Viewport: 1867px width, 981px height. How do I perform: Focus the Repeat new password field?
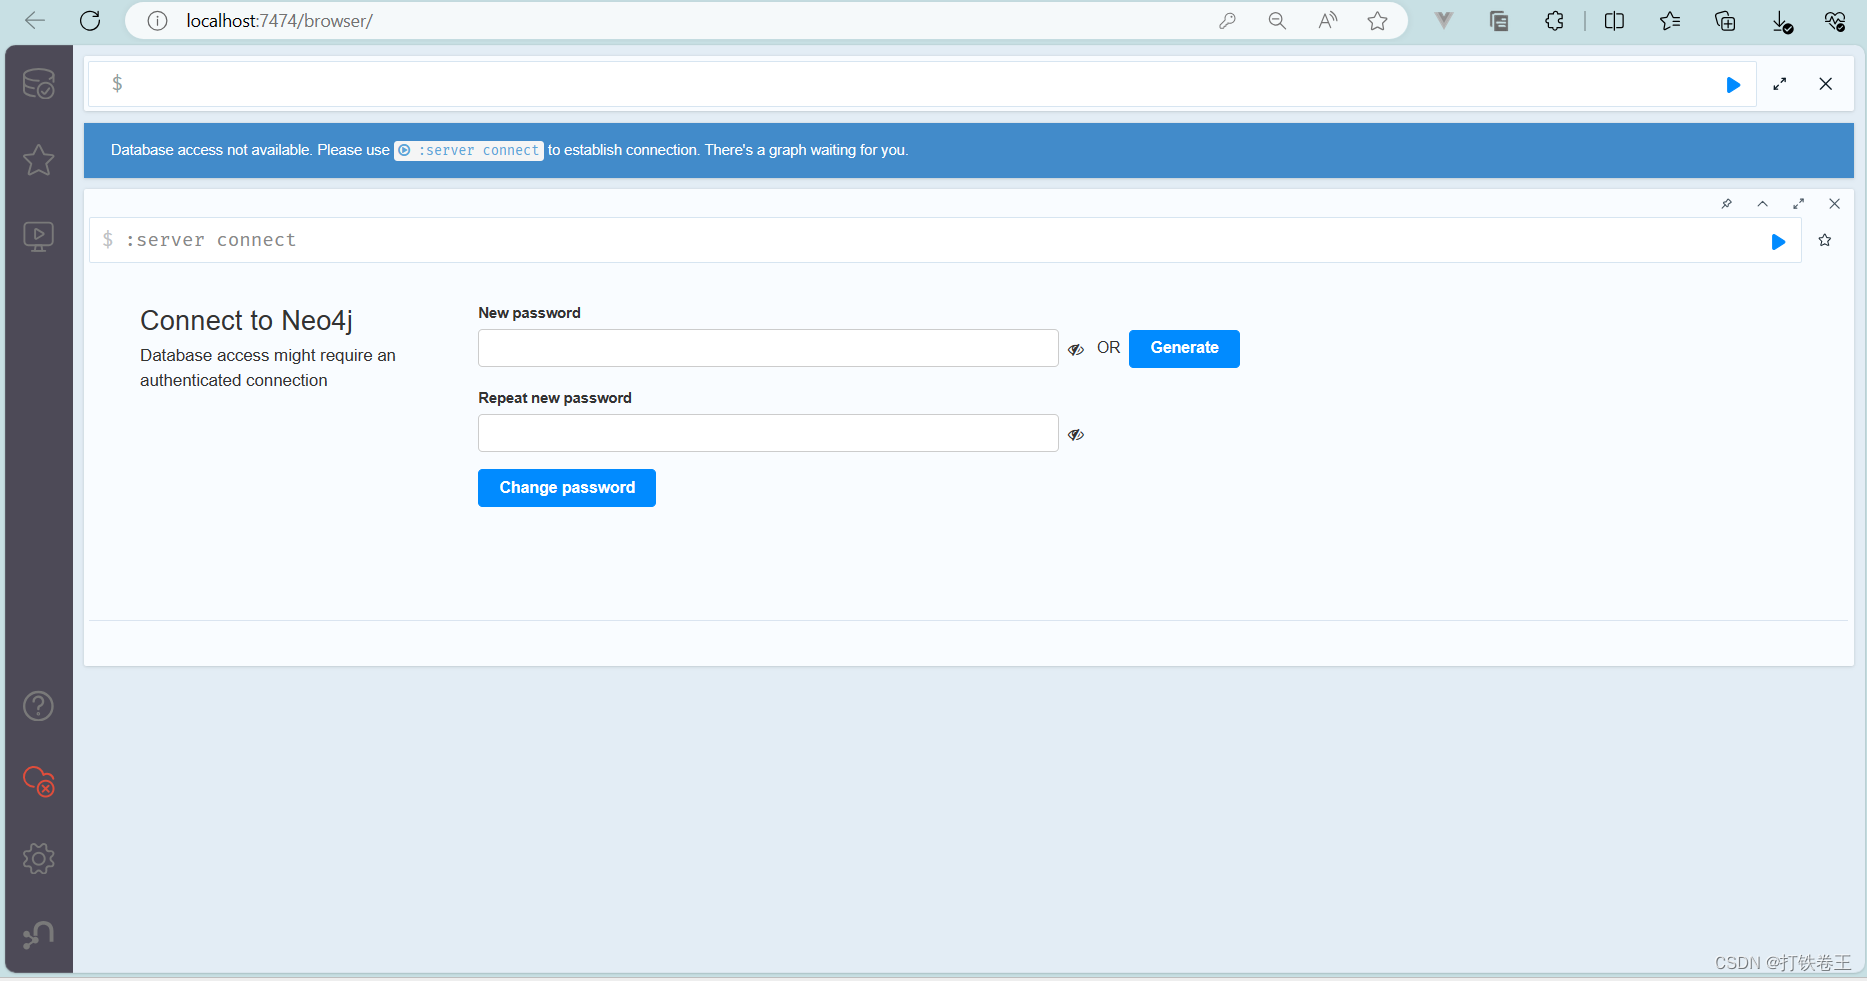click(768, 433)
